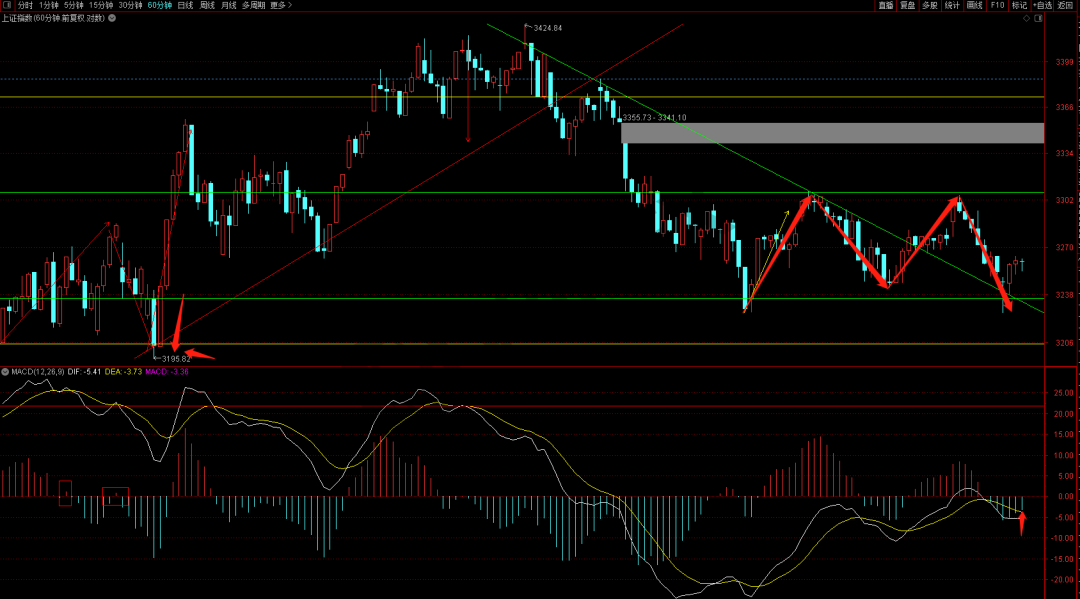Add to watchlist with +自选
This screenshot has height=599, width=1080.
point(1040,5)
